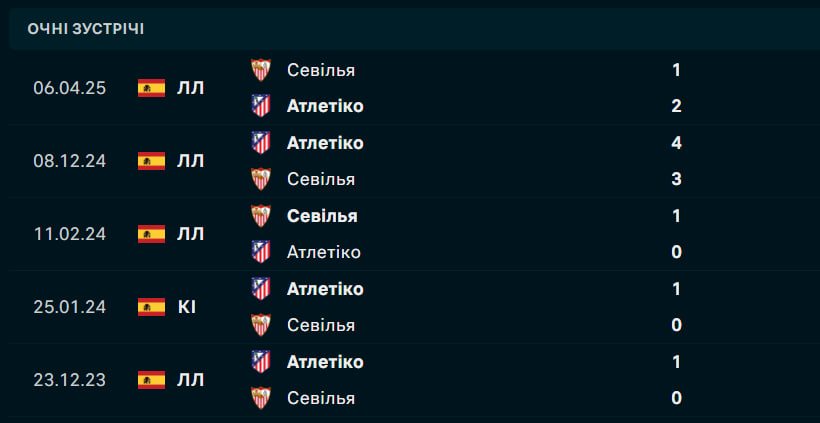The image size is (820, 423).
Task: Click Sevilla's score 3 in 08.12.24 match
Action: click(x=677, y=179)
